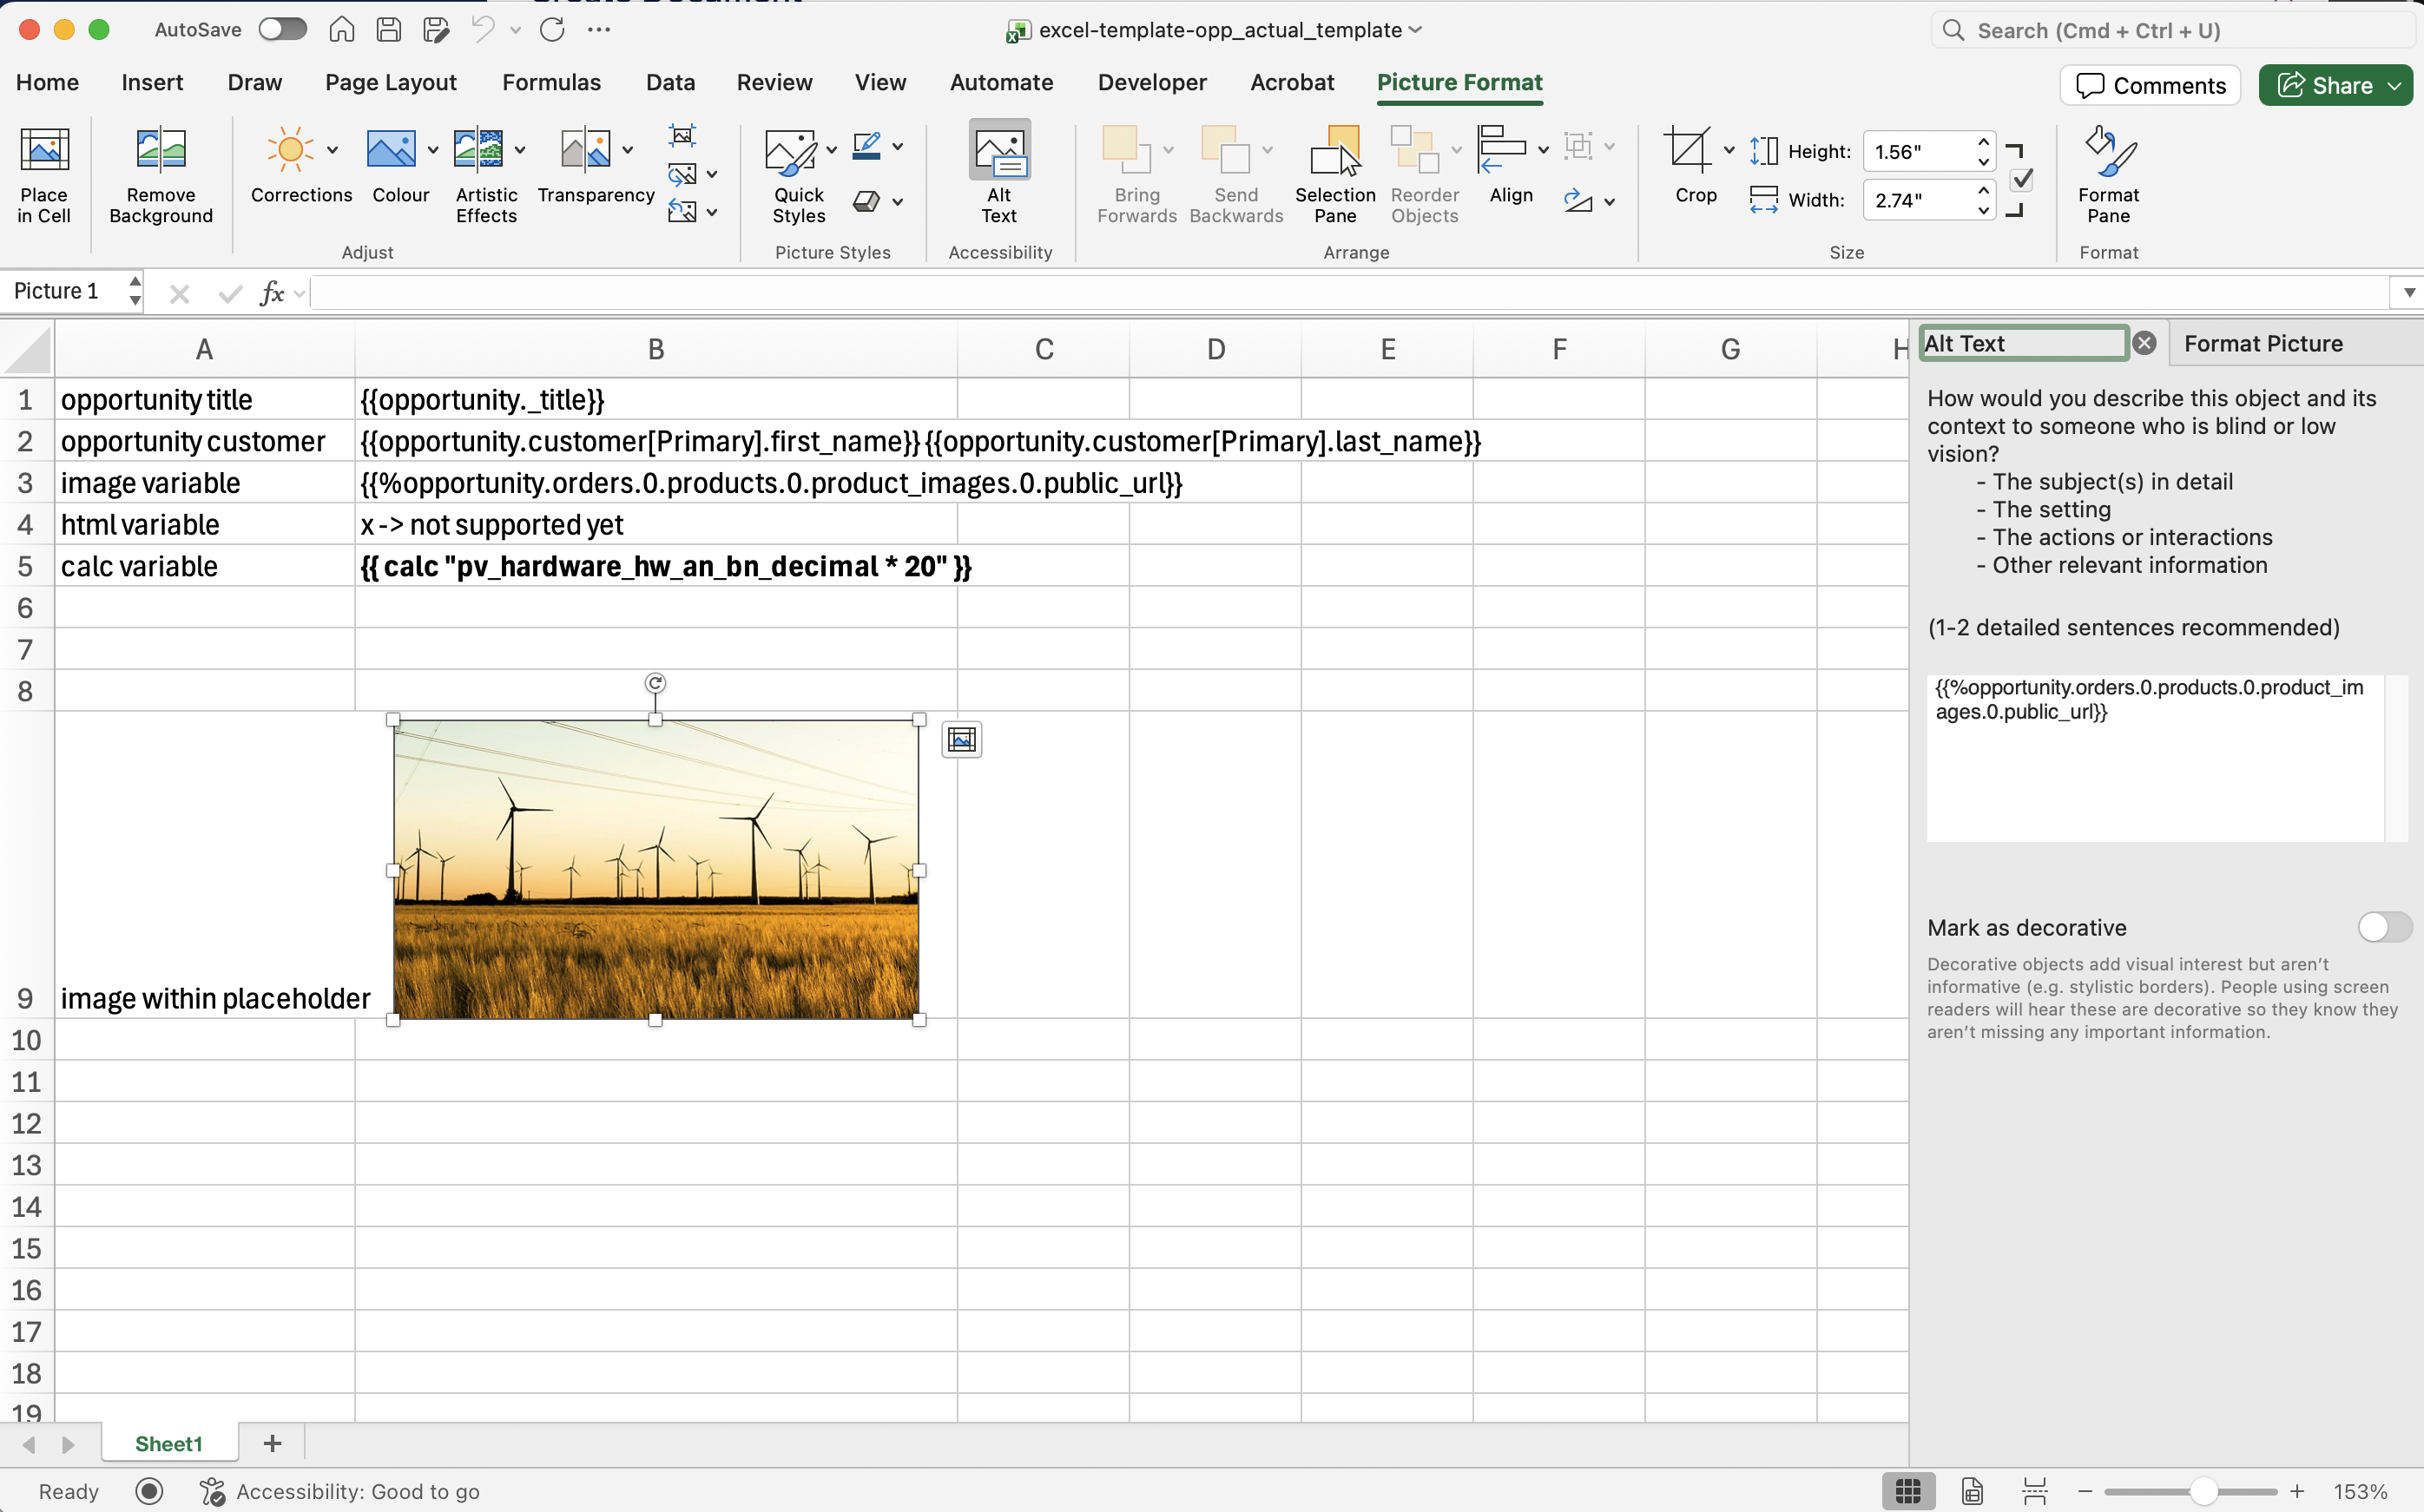Uncheck the lock aspect ratio checkbox
The width and height of the screenshot is (2424, 1512).
point(2022,179)
